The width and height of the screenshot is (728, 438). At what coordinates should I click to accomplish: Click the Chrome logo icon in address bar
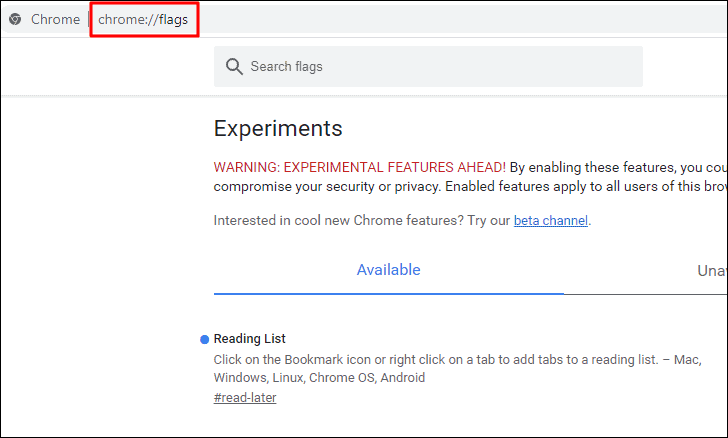[15, 20]
